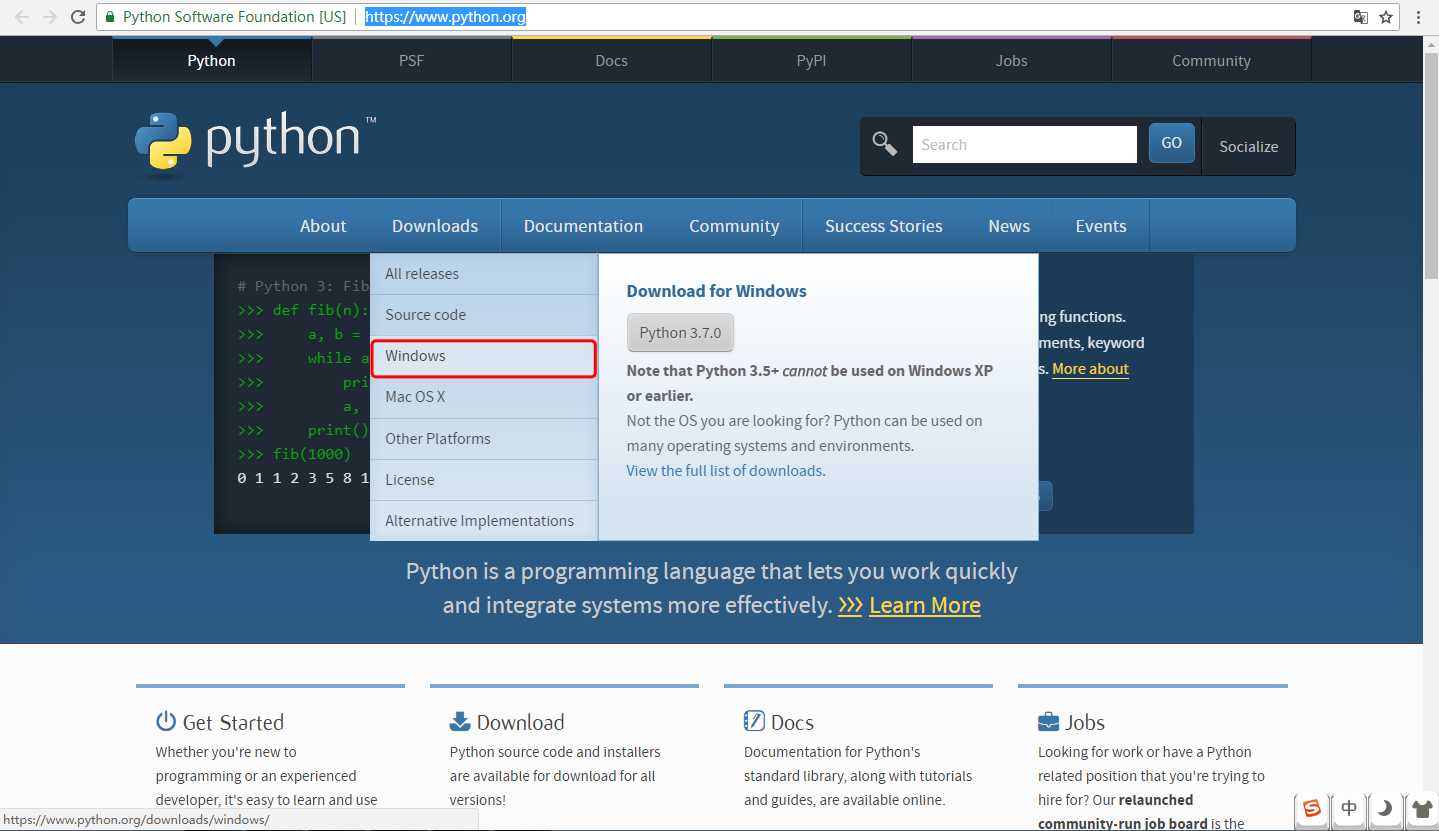Click in the site Search field
The height and width of the screenshot is (831, 1439).
[1025, 145]
